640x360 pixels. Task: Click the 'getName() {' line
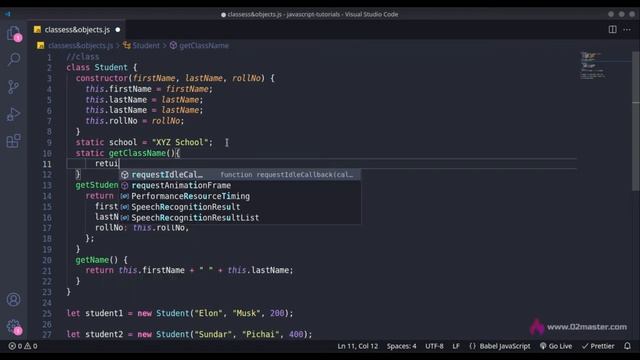102,260
